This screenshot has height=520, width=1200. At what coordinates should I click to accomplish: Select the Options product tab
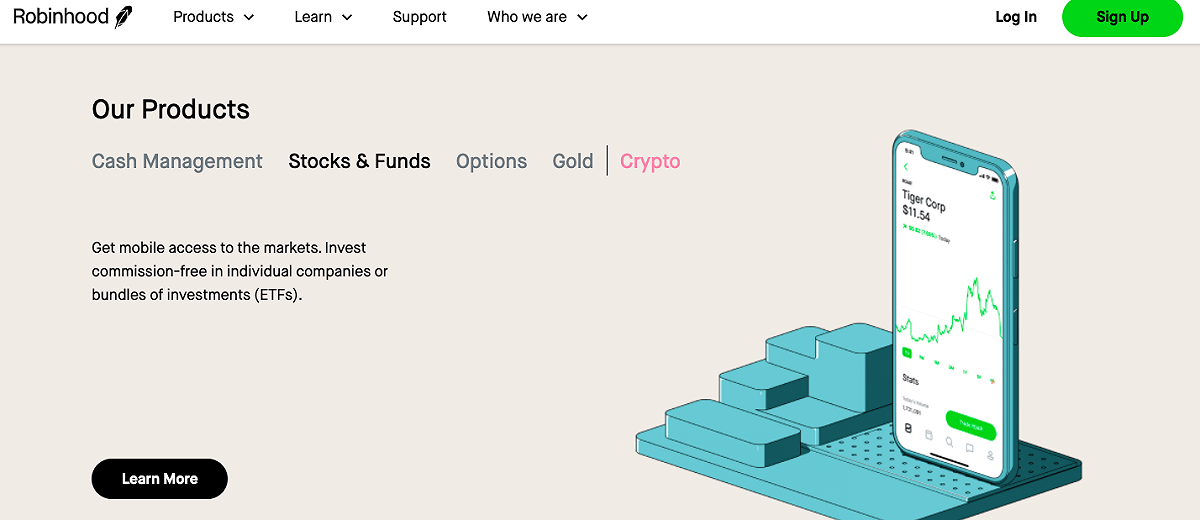[491, 161]
